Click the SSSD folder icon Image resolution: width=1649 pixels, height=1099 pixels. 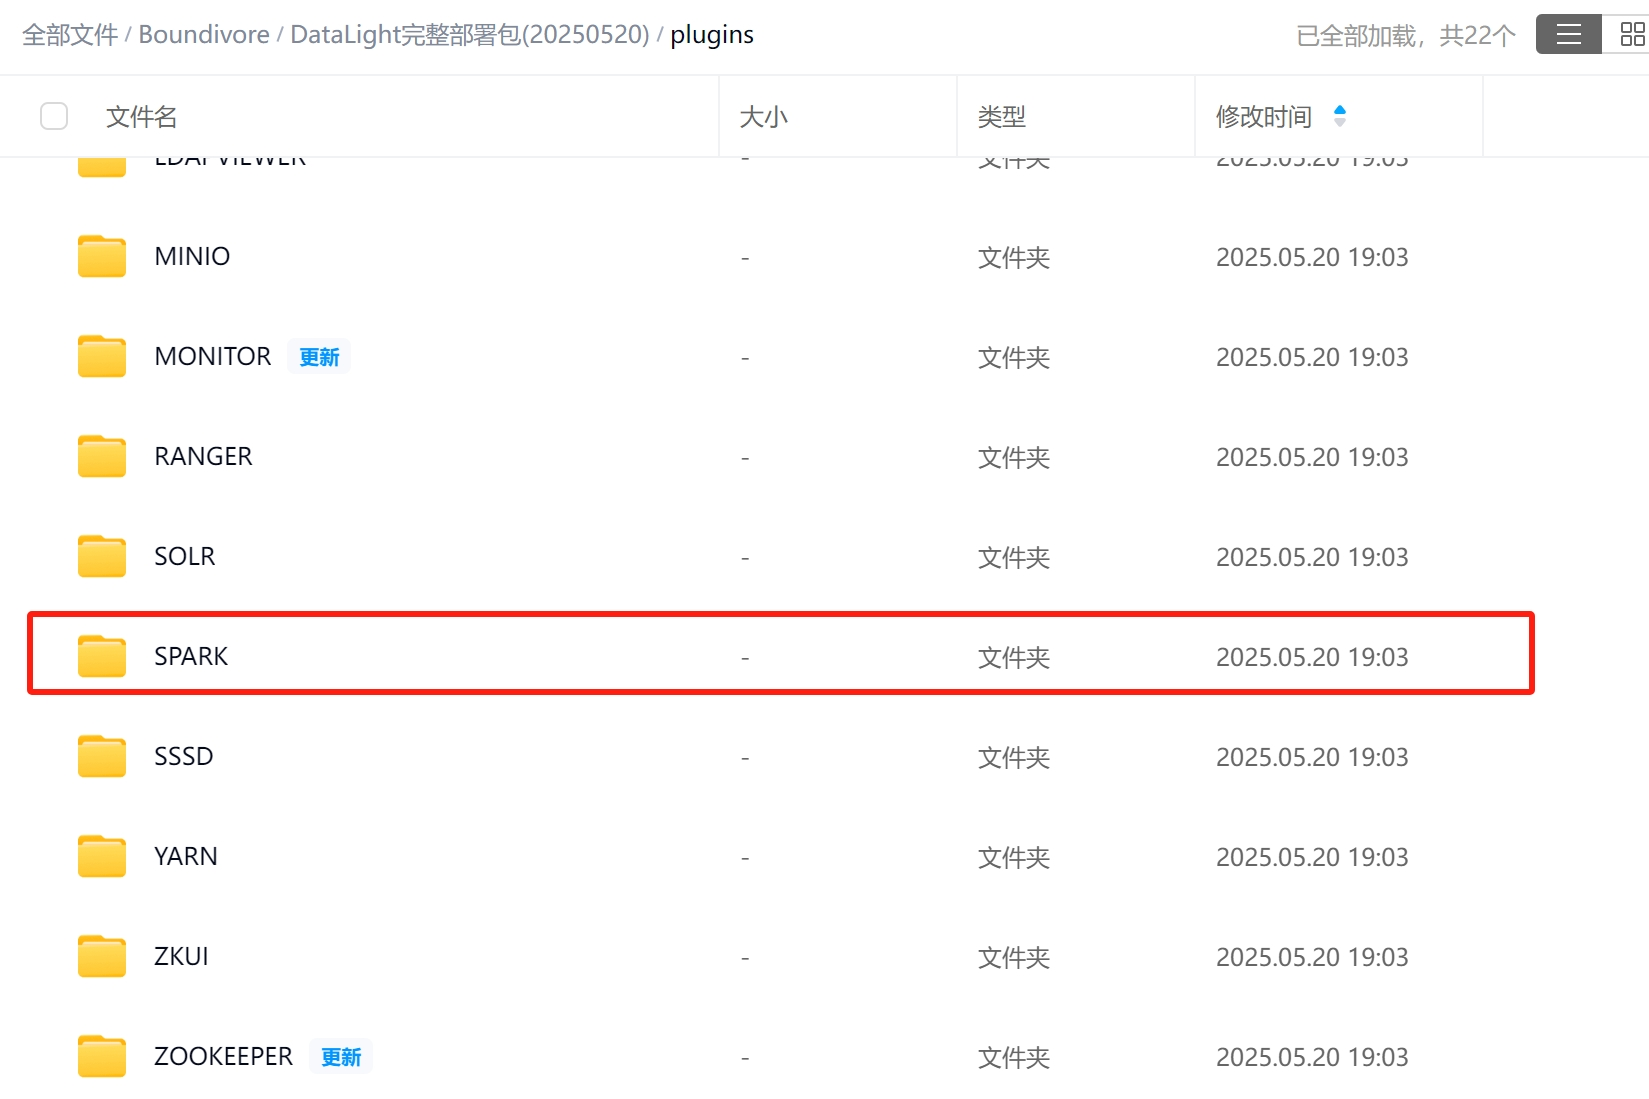102,756
